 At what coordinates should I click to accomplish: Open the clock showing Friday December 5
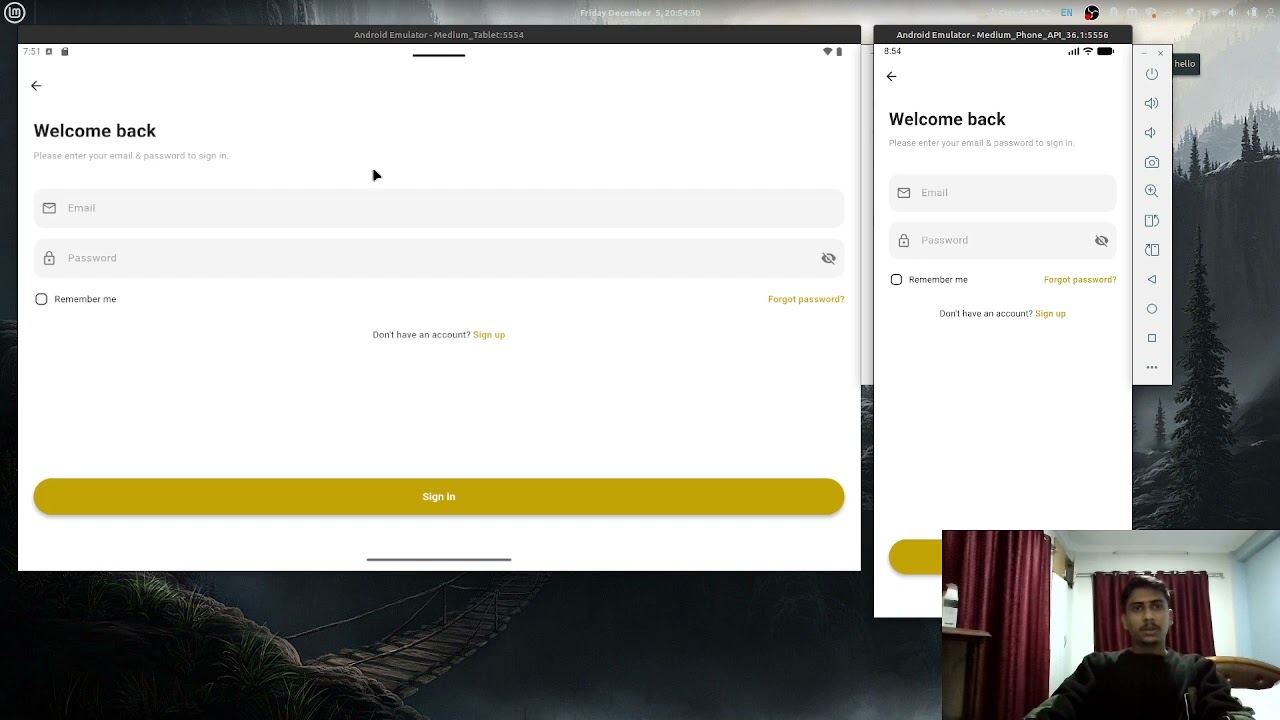coord(640,13)
